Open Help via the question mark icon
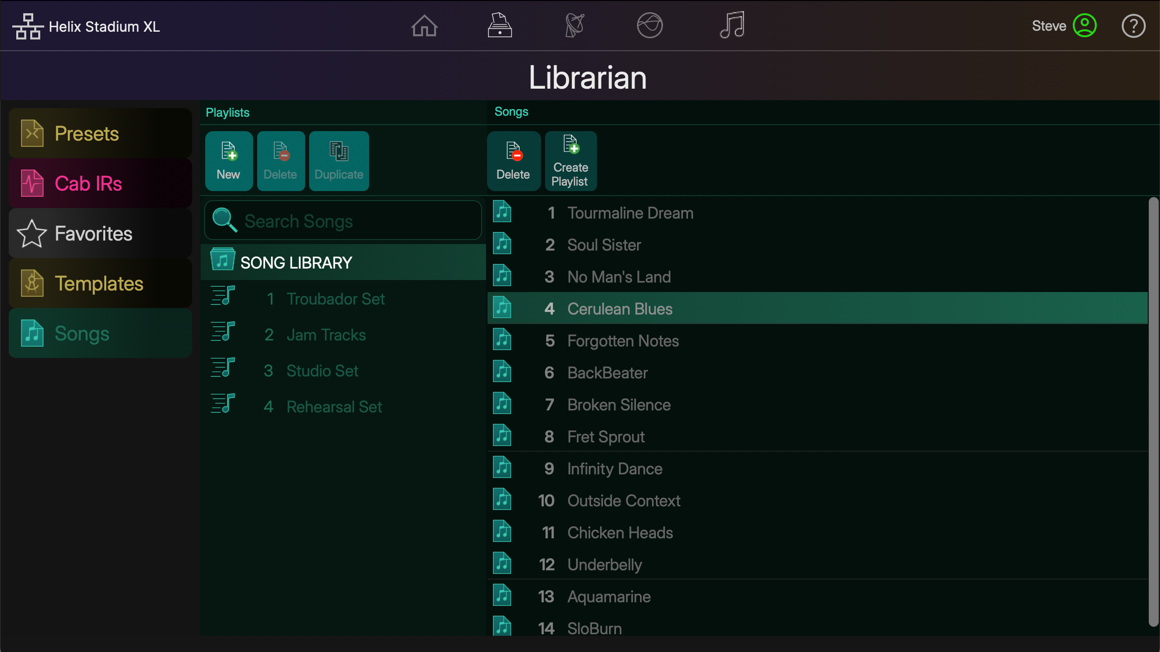 (1133, 25)
